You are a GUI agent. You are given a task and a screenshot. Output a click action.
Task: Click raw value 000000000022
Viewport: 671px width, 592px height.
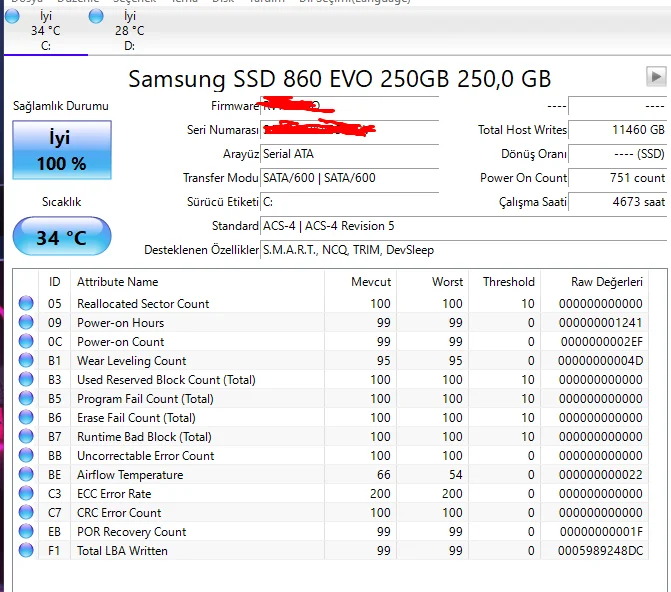point(600,475)
